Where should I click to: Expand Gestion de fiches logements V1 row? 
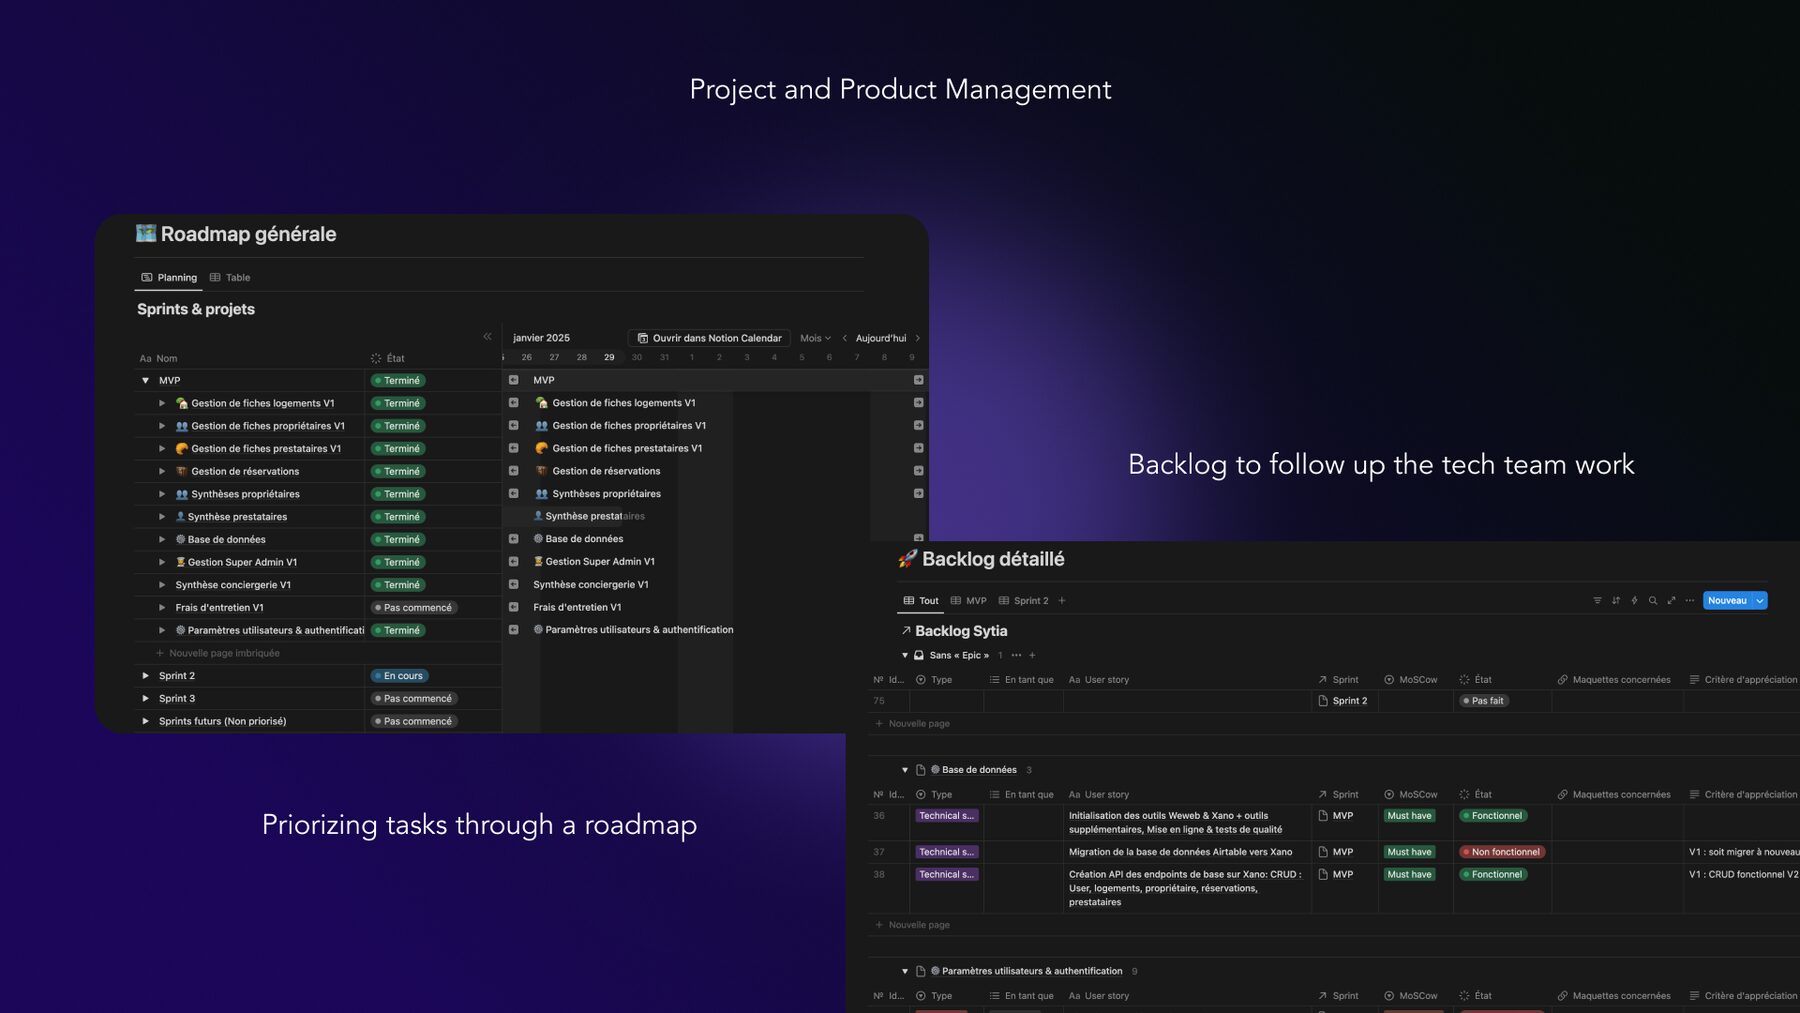tap(162, 404)
